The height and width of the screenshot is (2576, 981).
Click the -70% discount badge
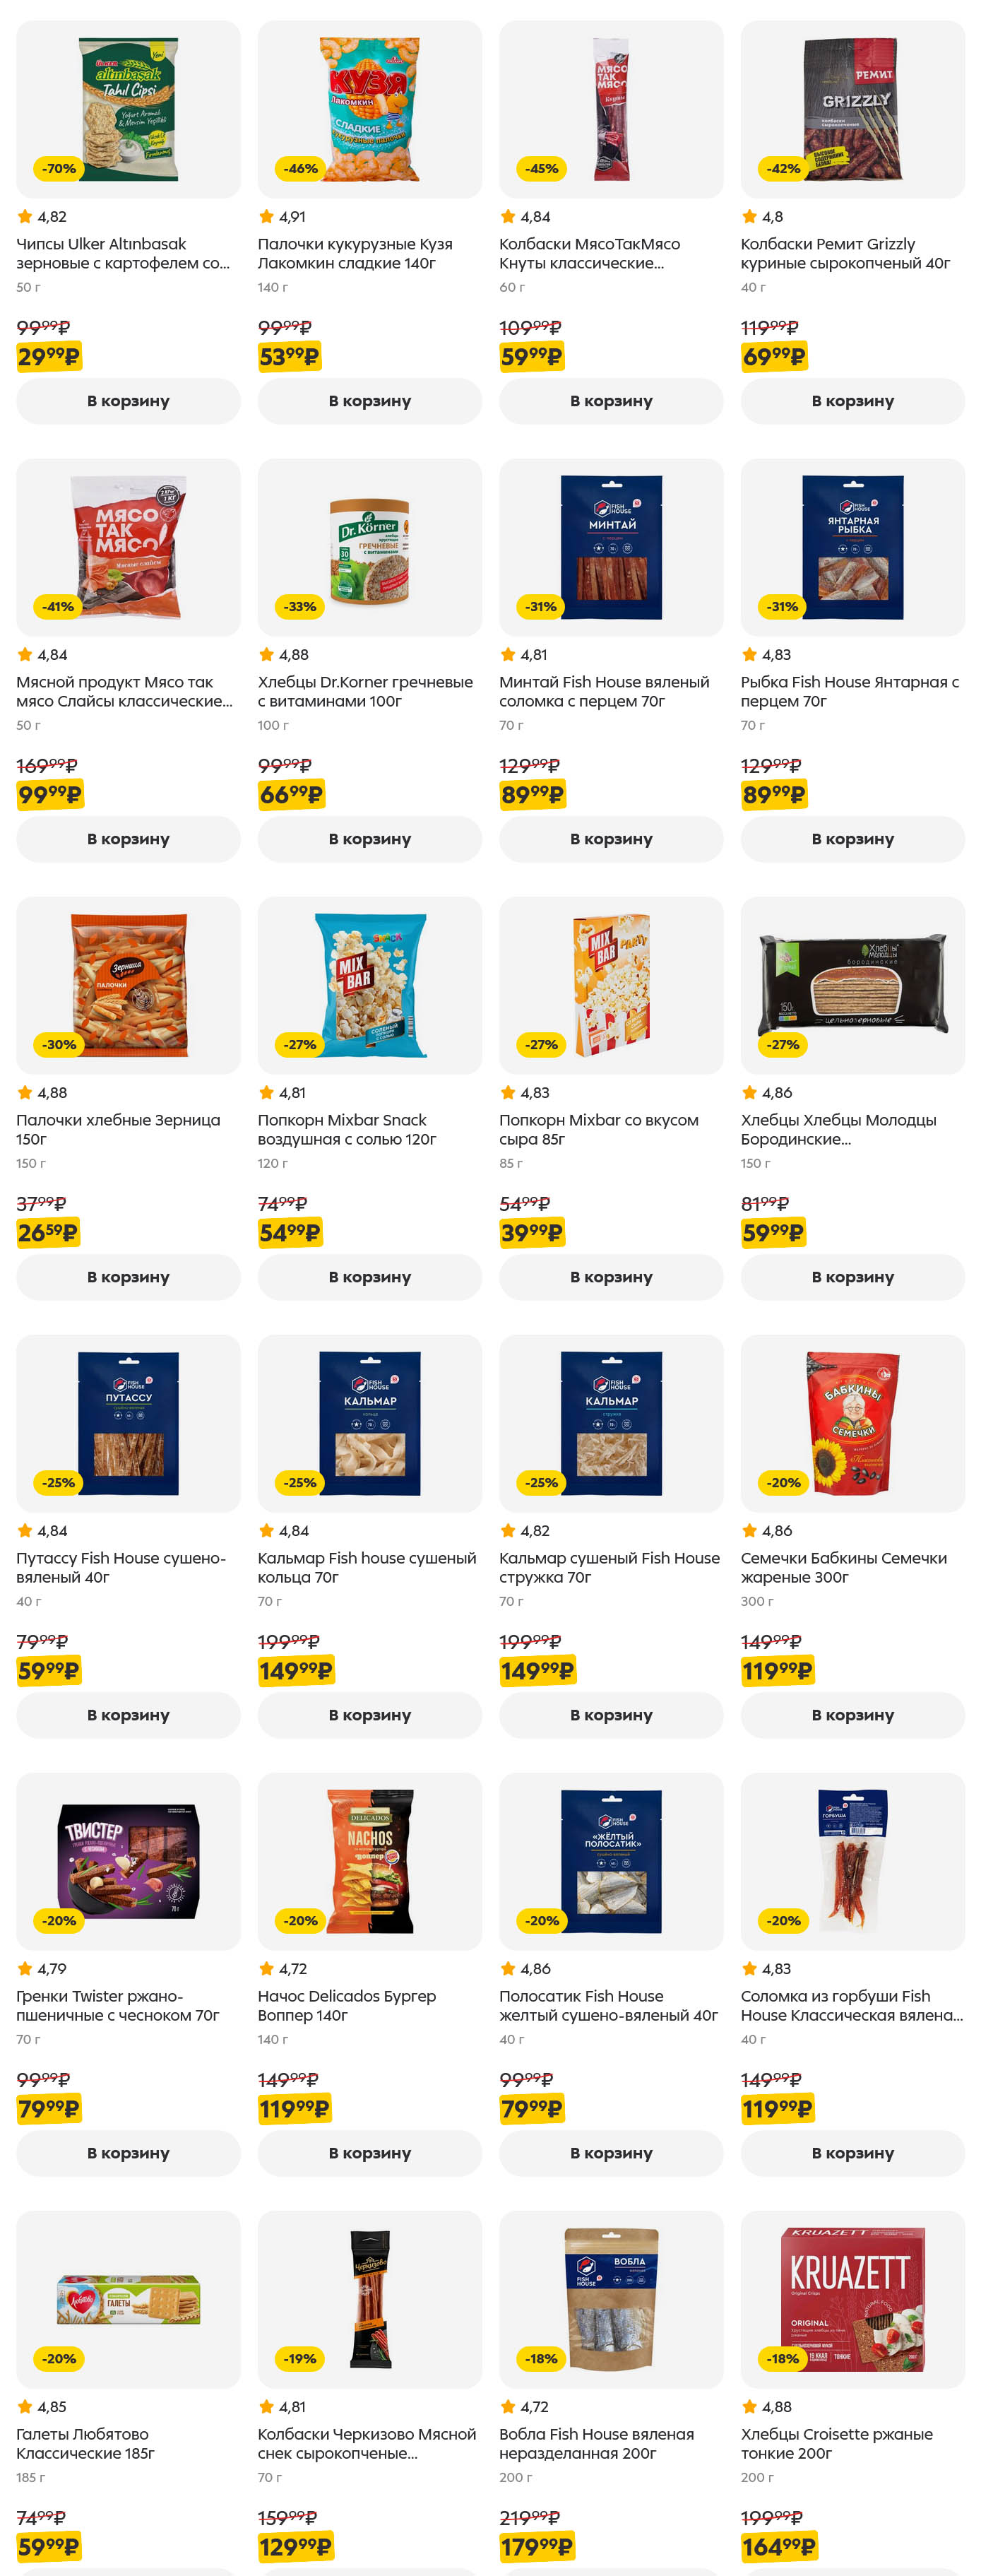click(59, 169)
